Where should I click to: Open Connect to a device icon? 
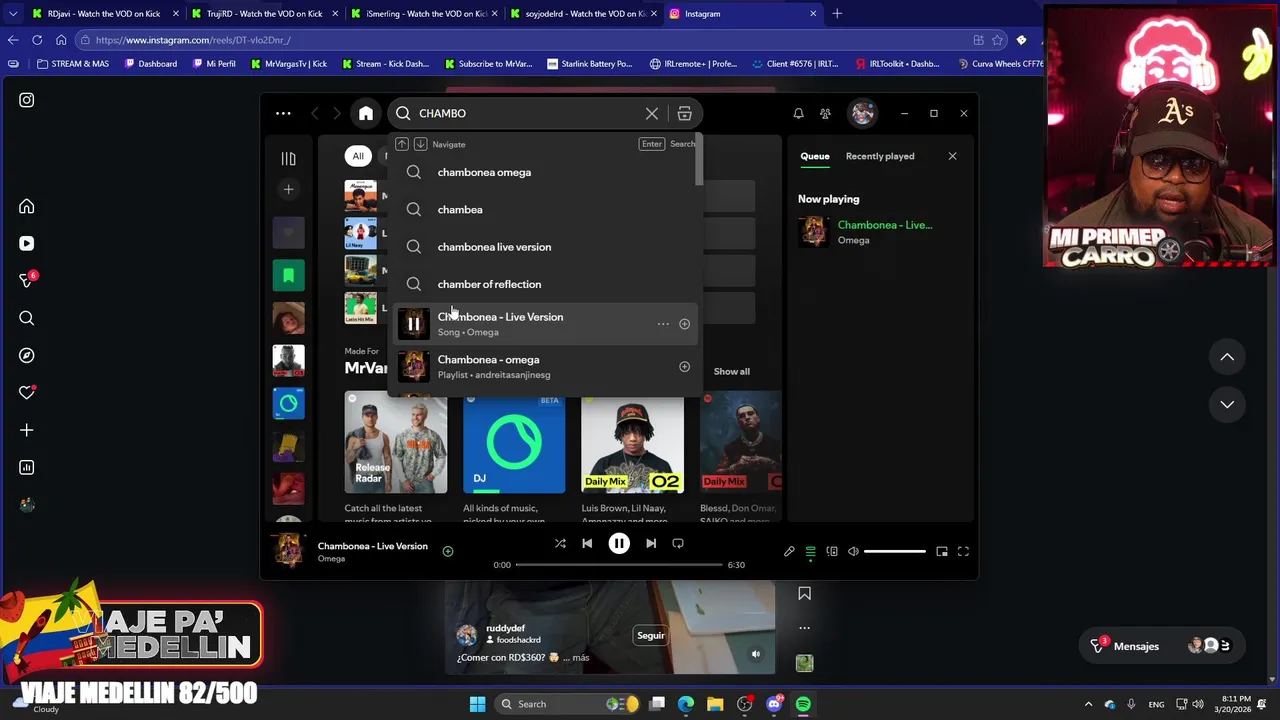pos(832,551)
